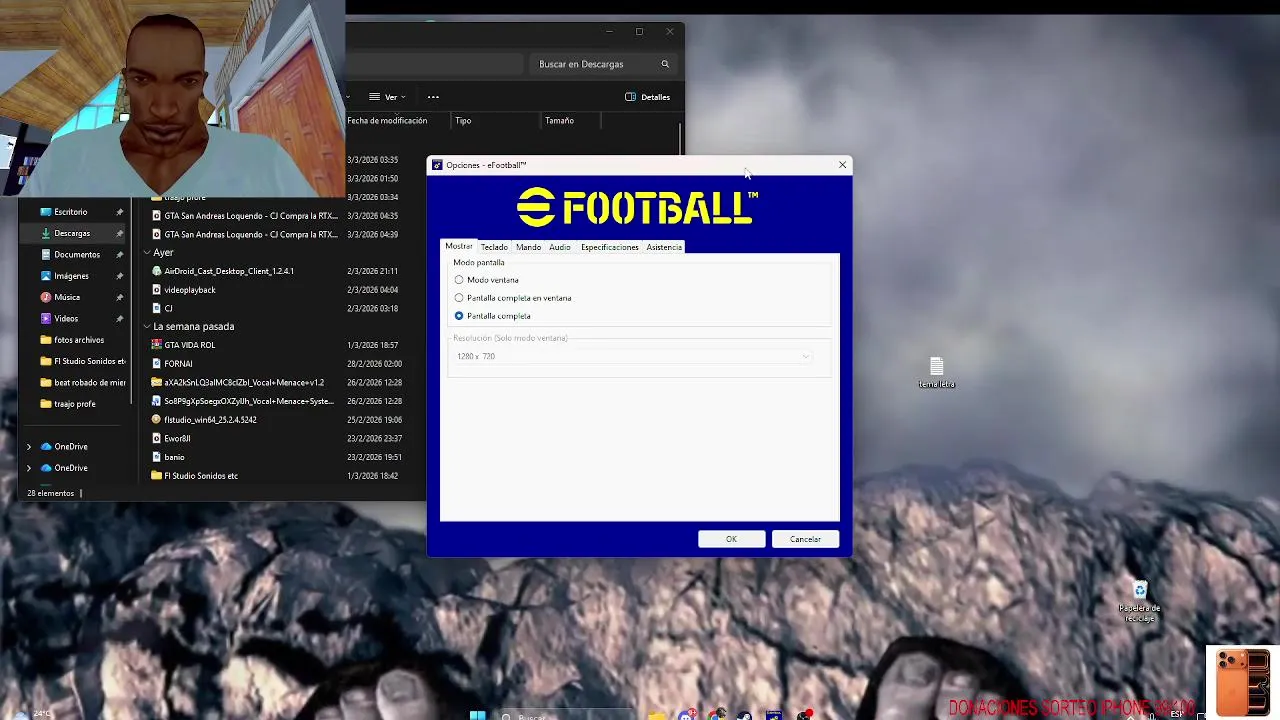Open the Asistencia tab

pos(664,247)
